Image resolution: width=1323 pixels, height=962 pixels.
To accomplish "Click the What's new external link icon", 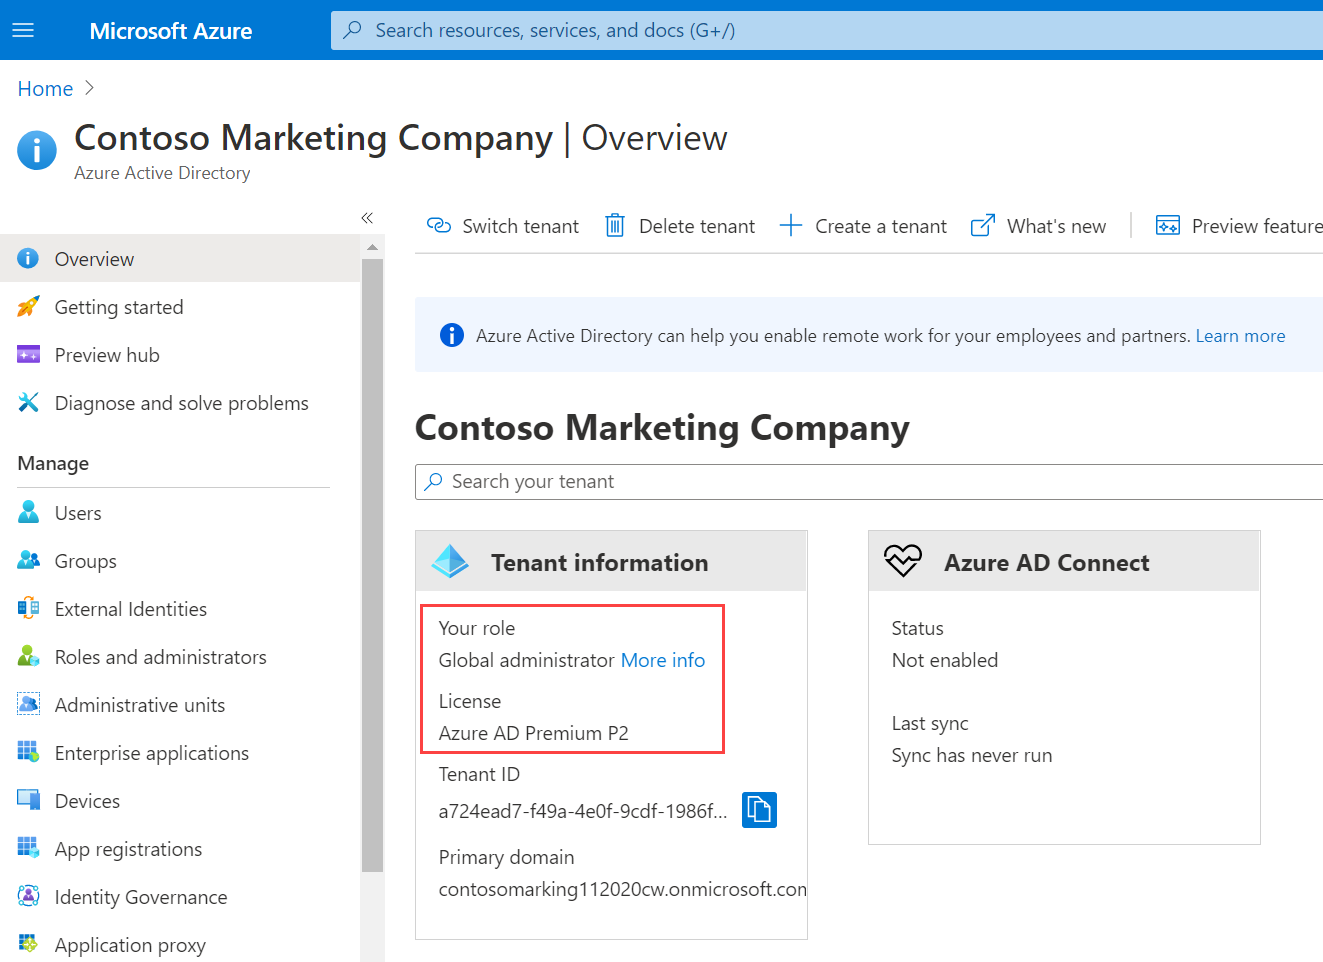I will tap(983, 226).
